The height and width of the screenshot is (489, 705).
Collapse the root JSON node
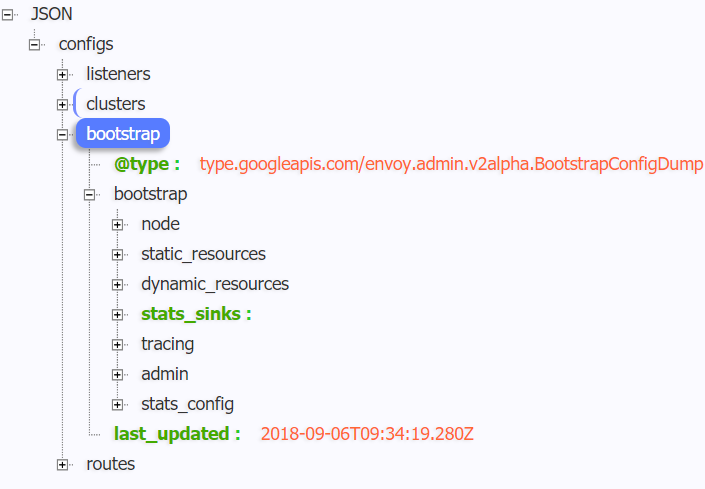(x=8, y=14)
